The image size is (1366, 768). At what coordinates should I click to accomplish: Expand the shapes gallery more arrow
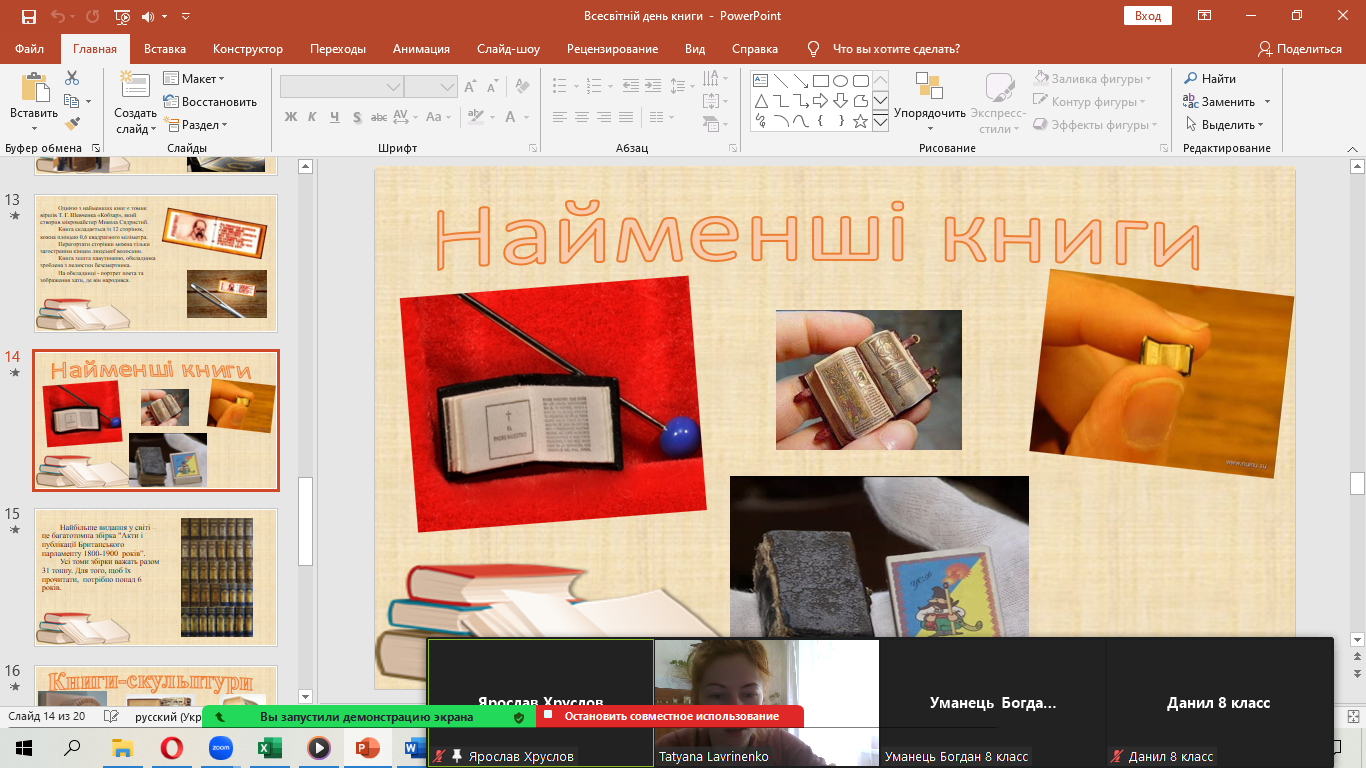click(880, 122)
